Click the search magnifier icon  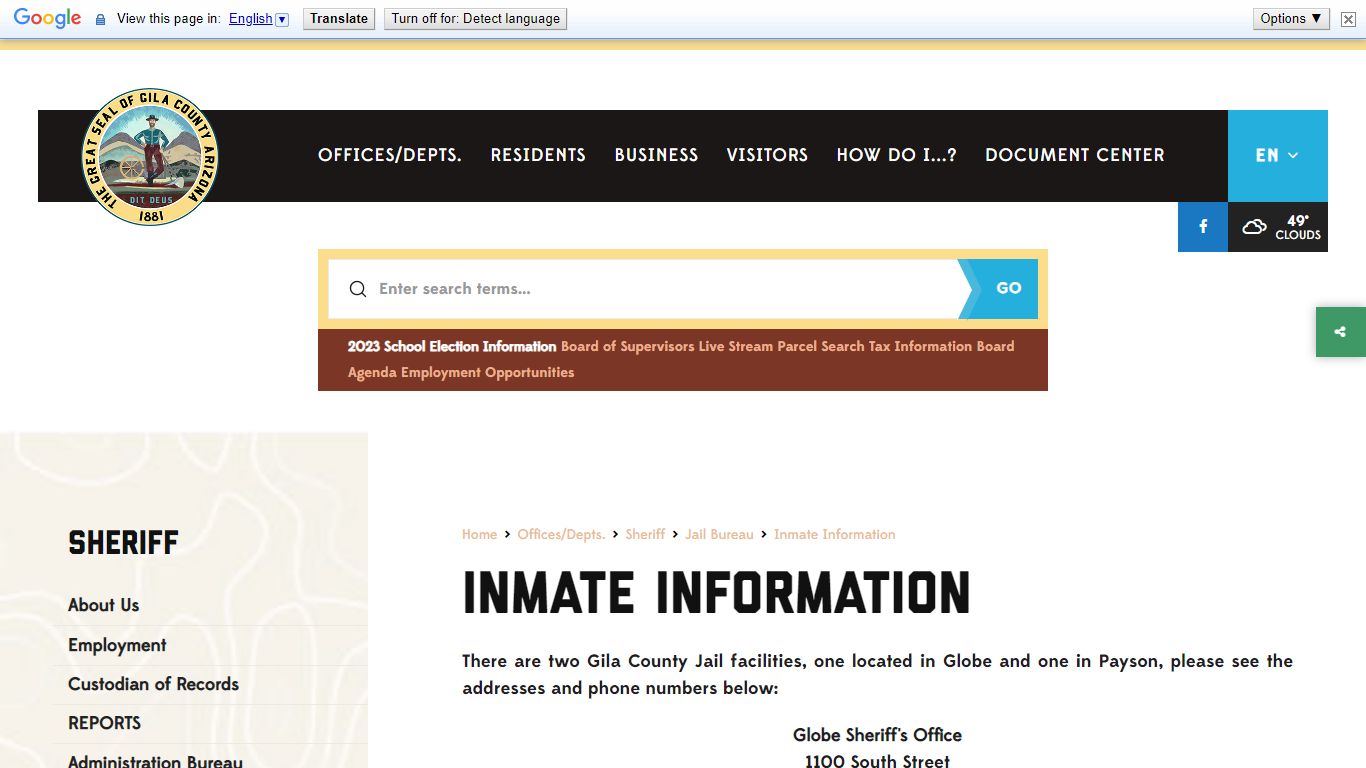coord(357,289)
